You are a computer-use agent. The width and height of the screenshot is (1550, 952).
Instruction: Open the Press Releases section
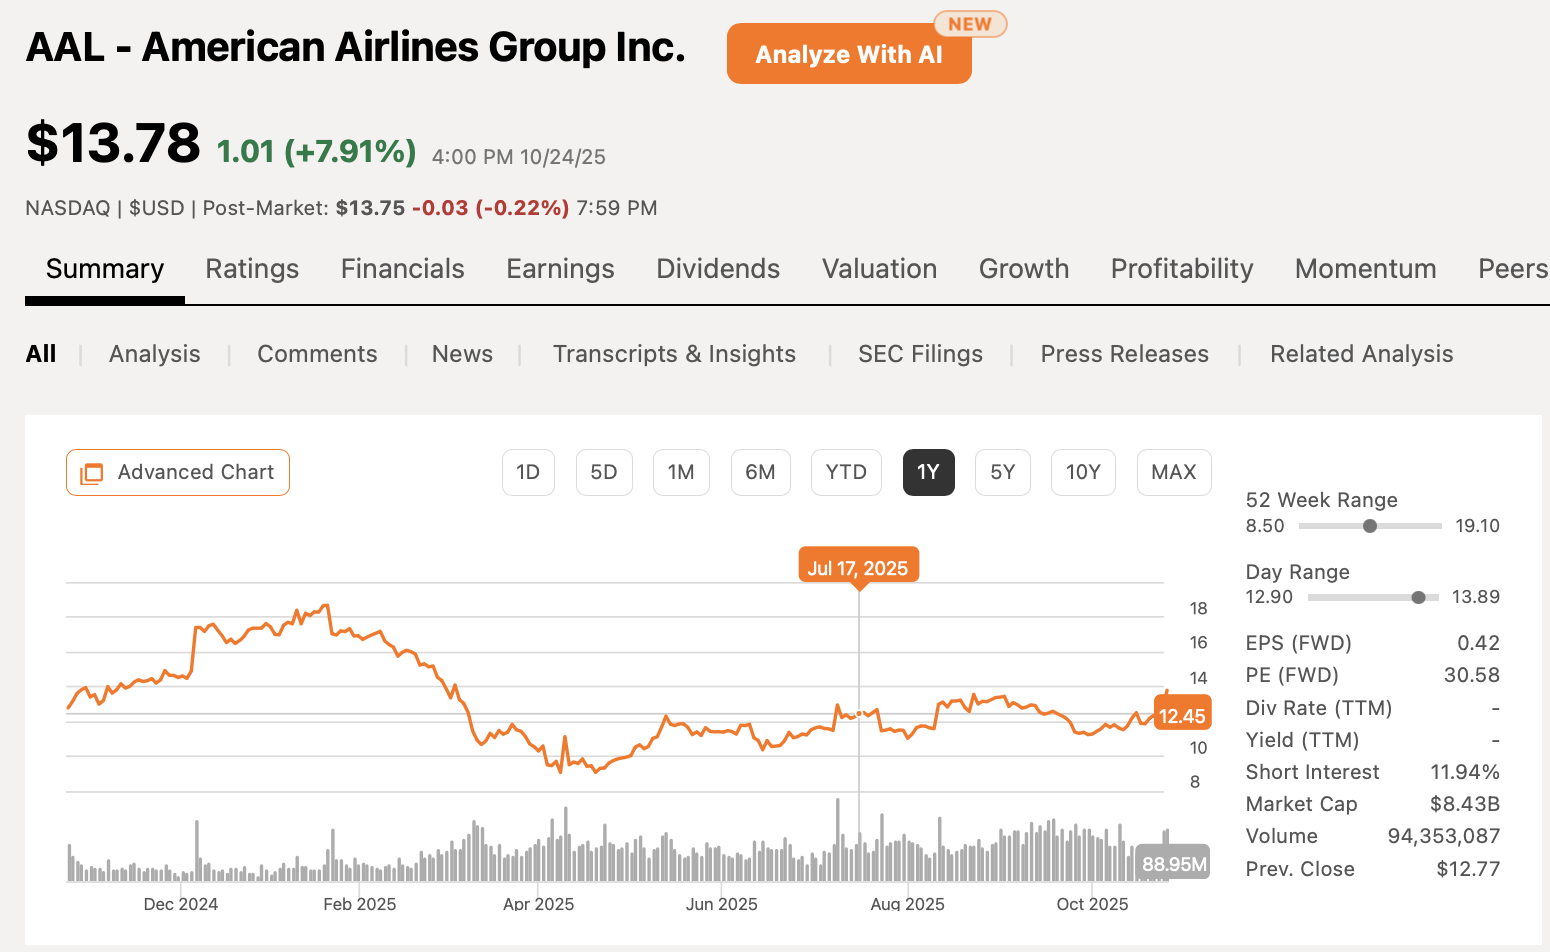click(x=1124, y=353)
